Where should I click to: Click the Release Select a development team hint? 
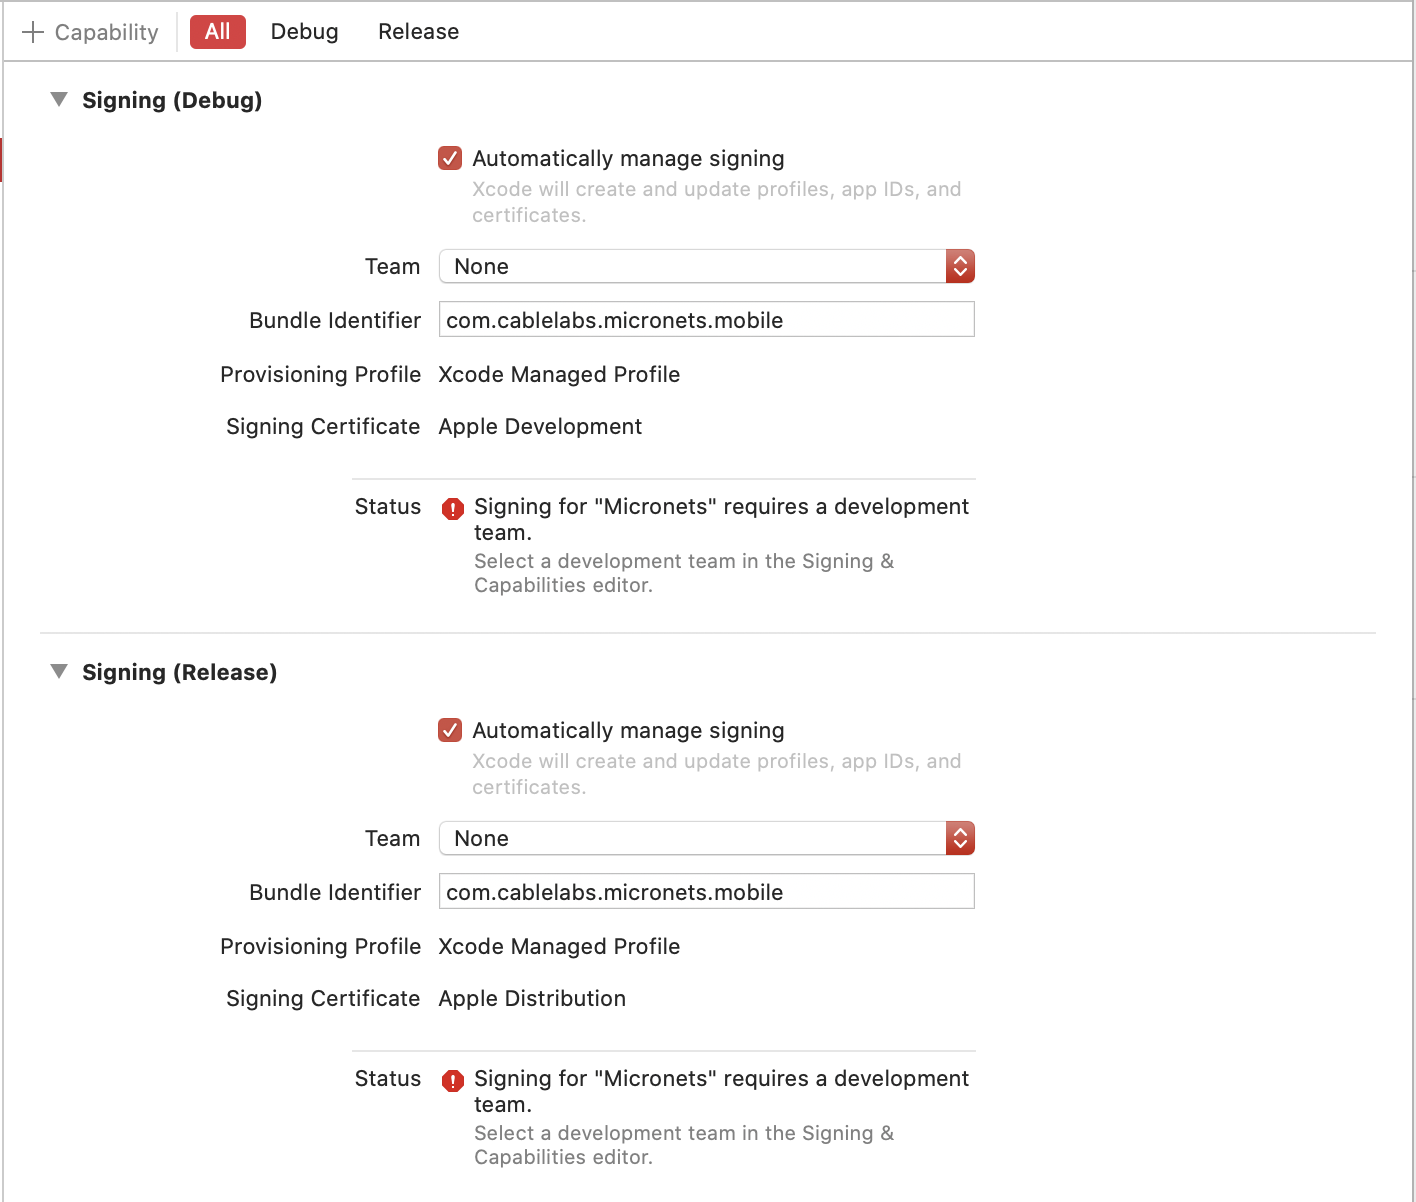click(684, 1145)
